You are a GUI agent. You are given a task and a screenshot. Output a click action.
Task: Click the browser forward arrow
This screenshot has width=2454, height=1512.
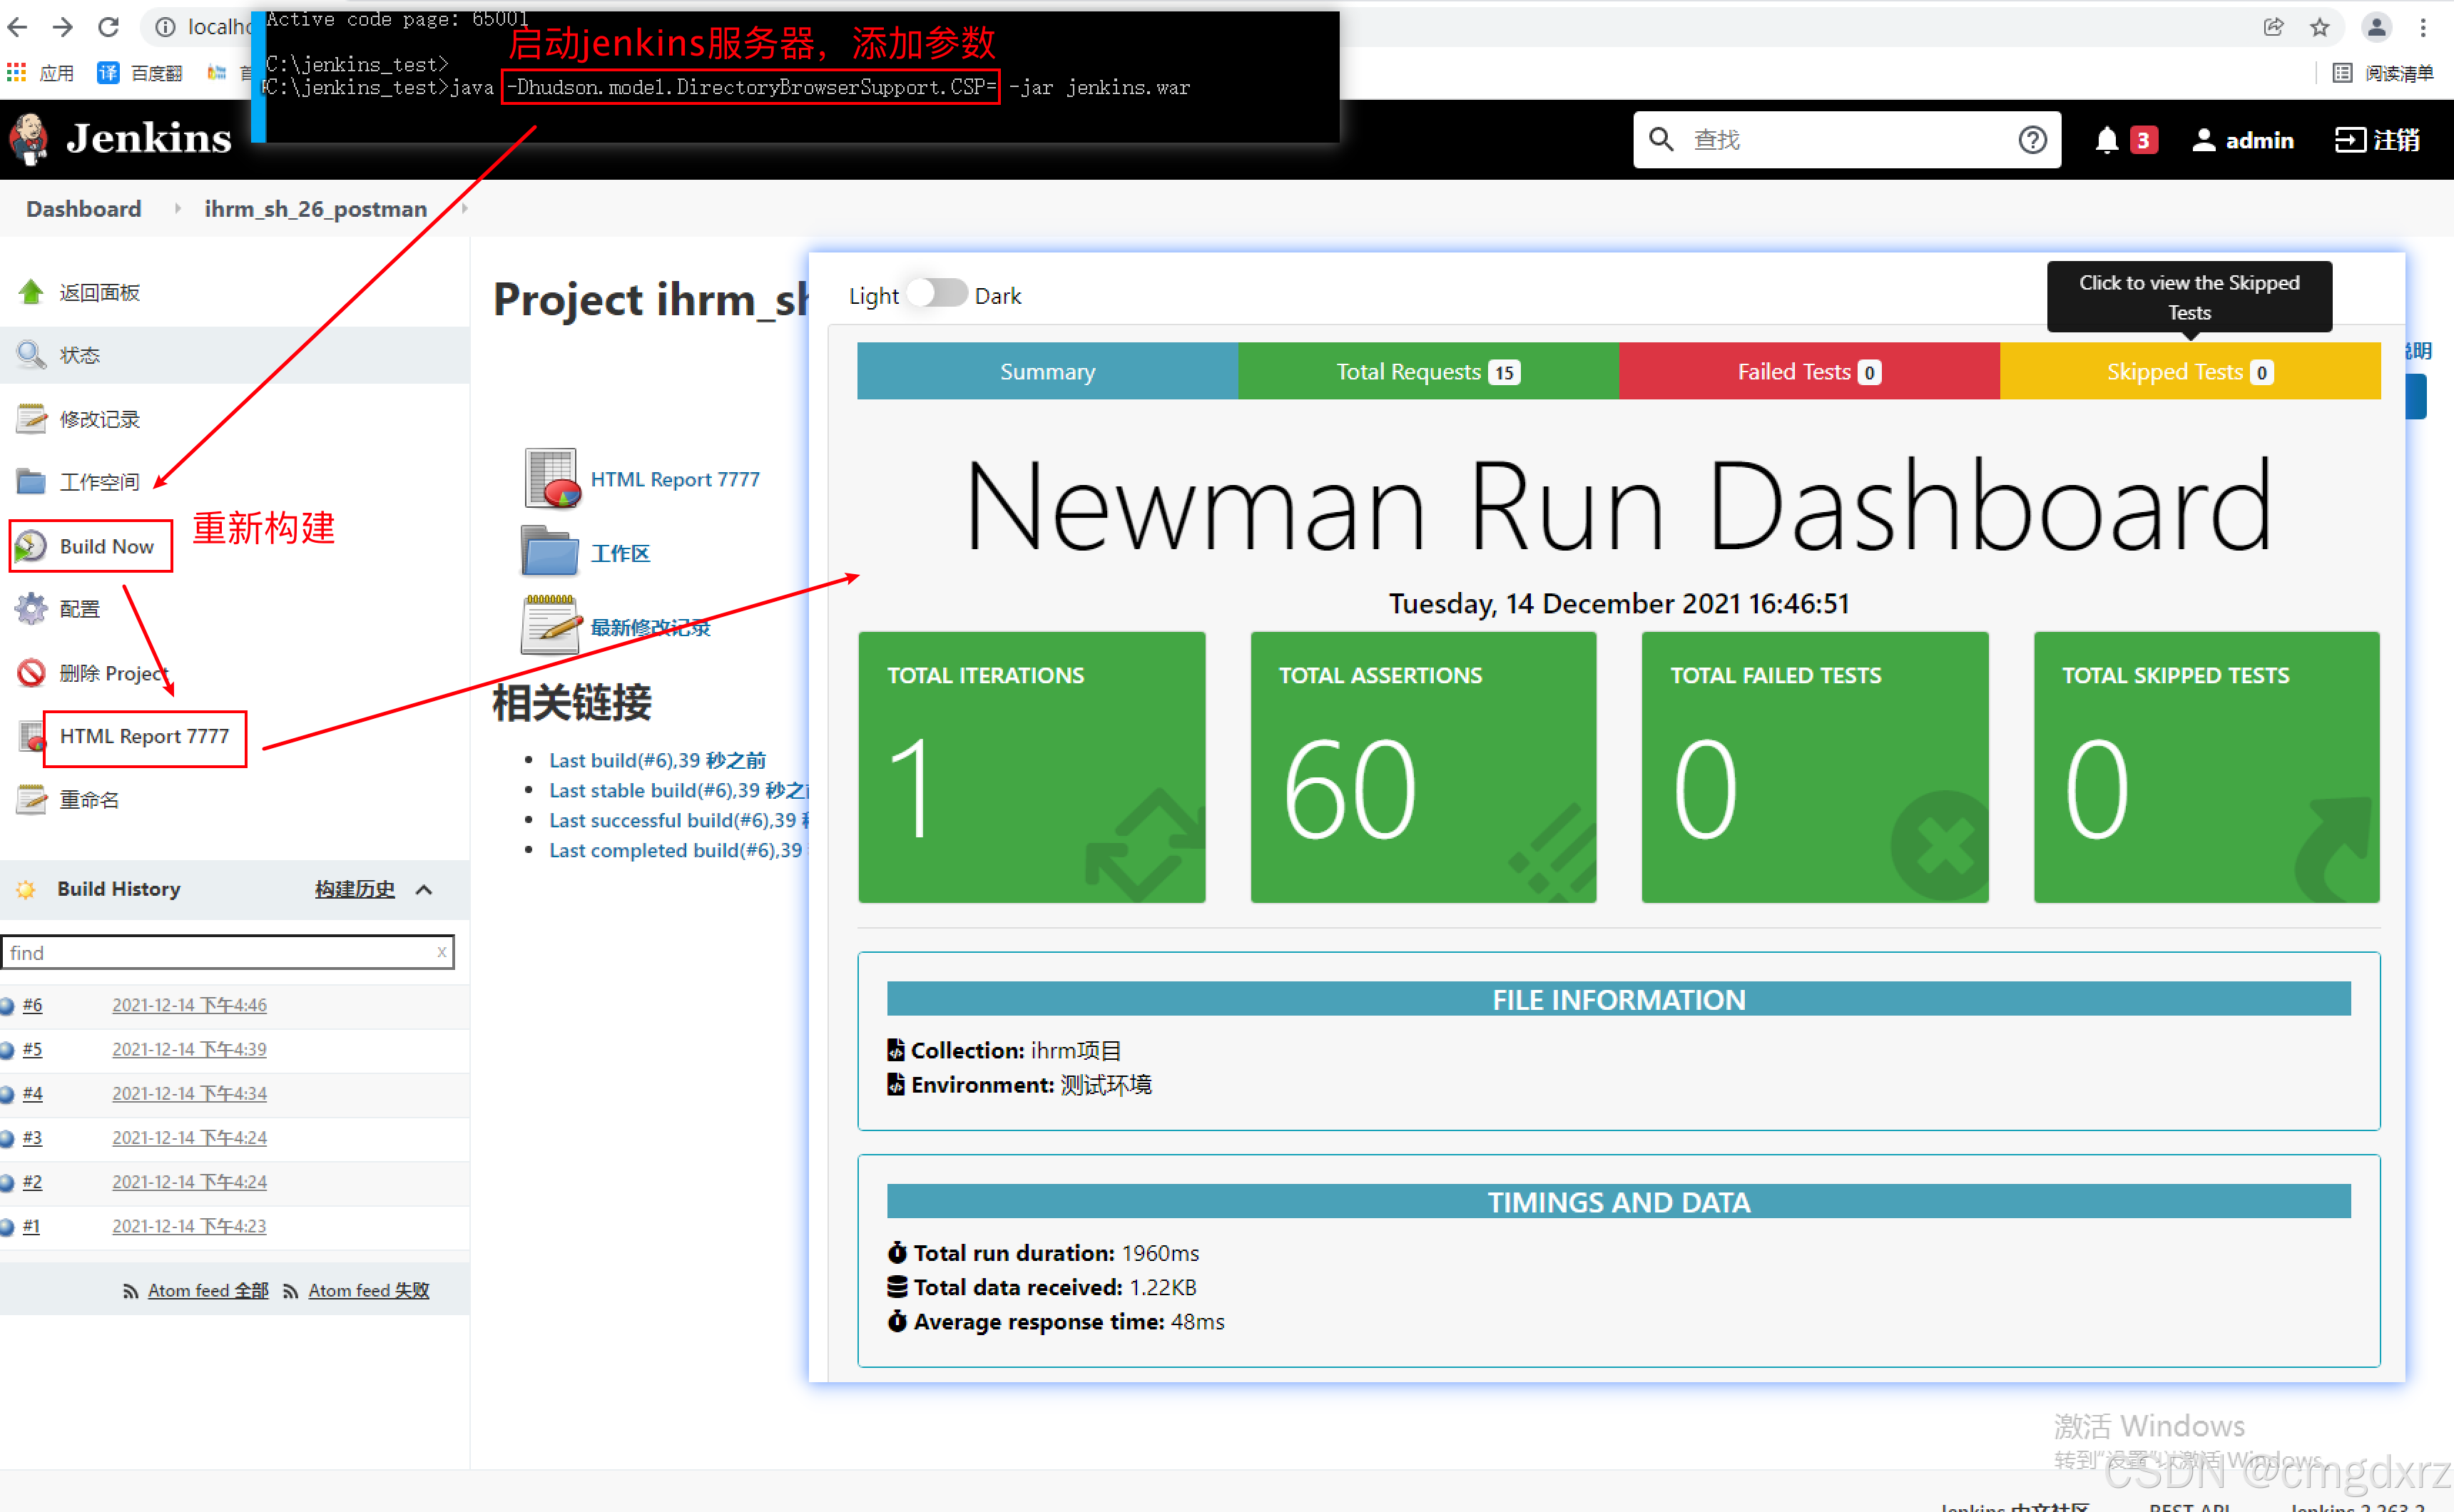[x=63, y=27]
